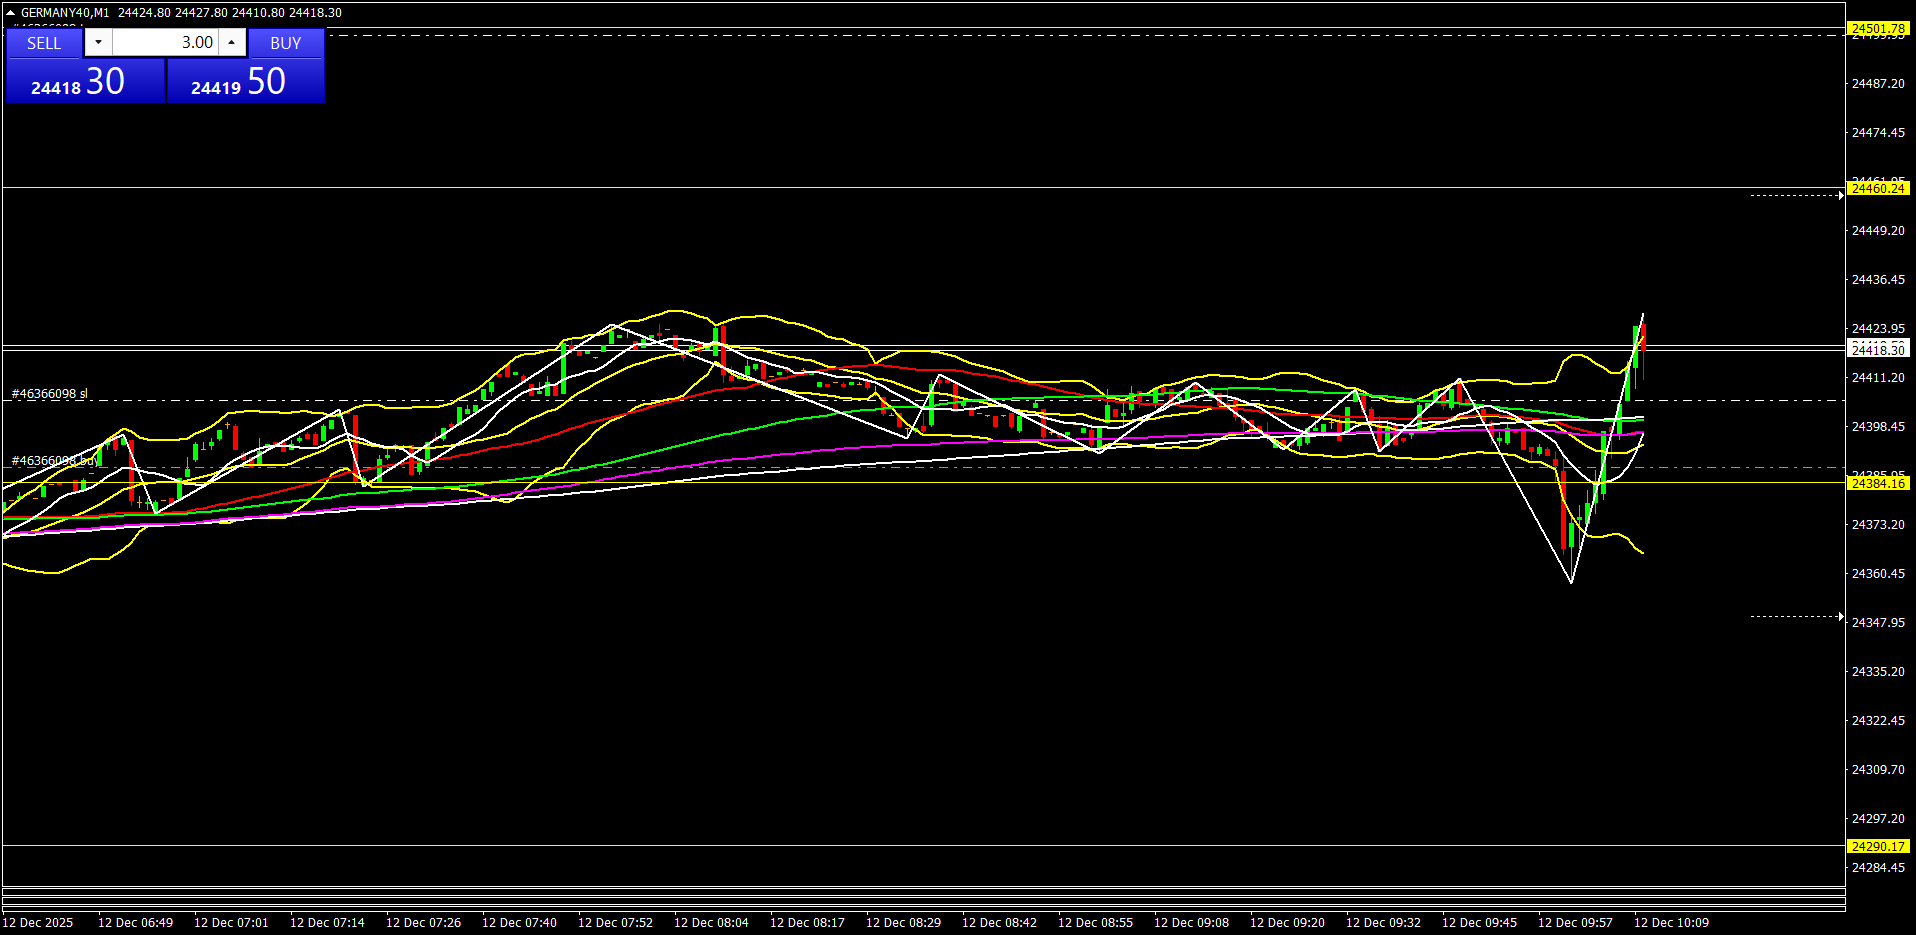This screenshot has height=935, width=1916.
Task: Click the 12 Dec 08:04 time label
Action: (710, 922)
